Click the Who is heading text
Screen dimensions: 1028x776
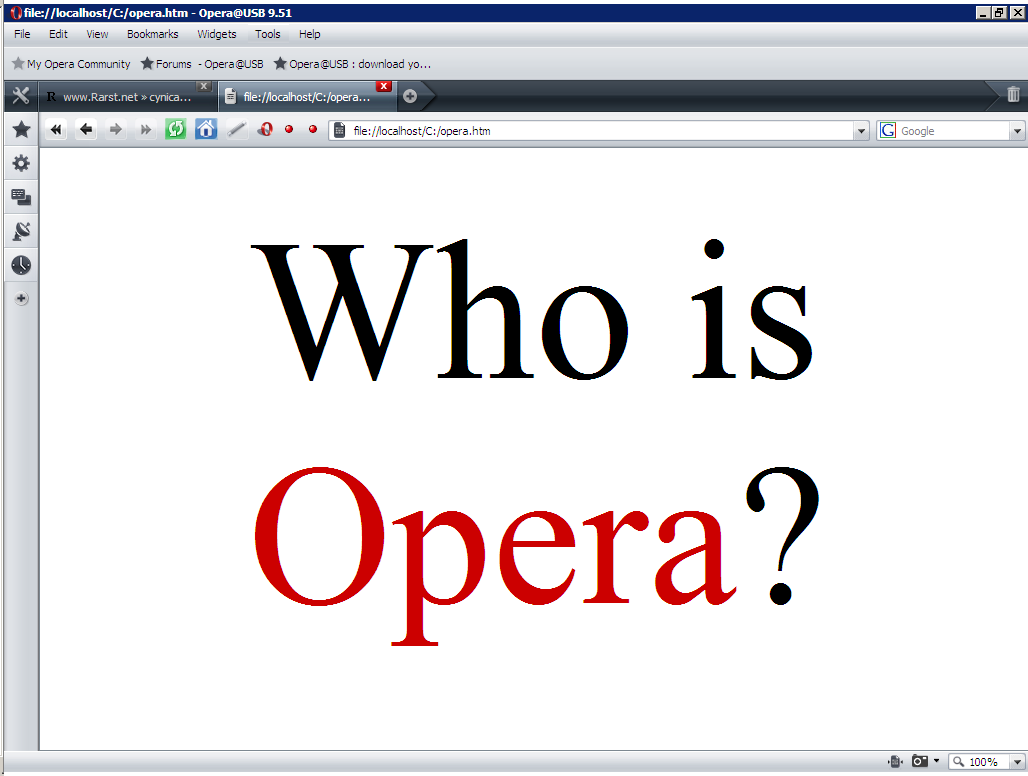532,309
